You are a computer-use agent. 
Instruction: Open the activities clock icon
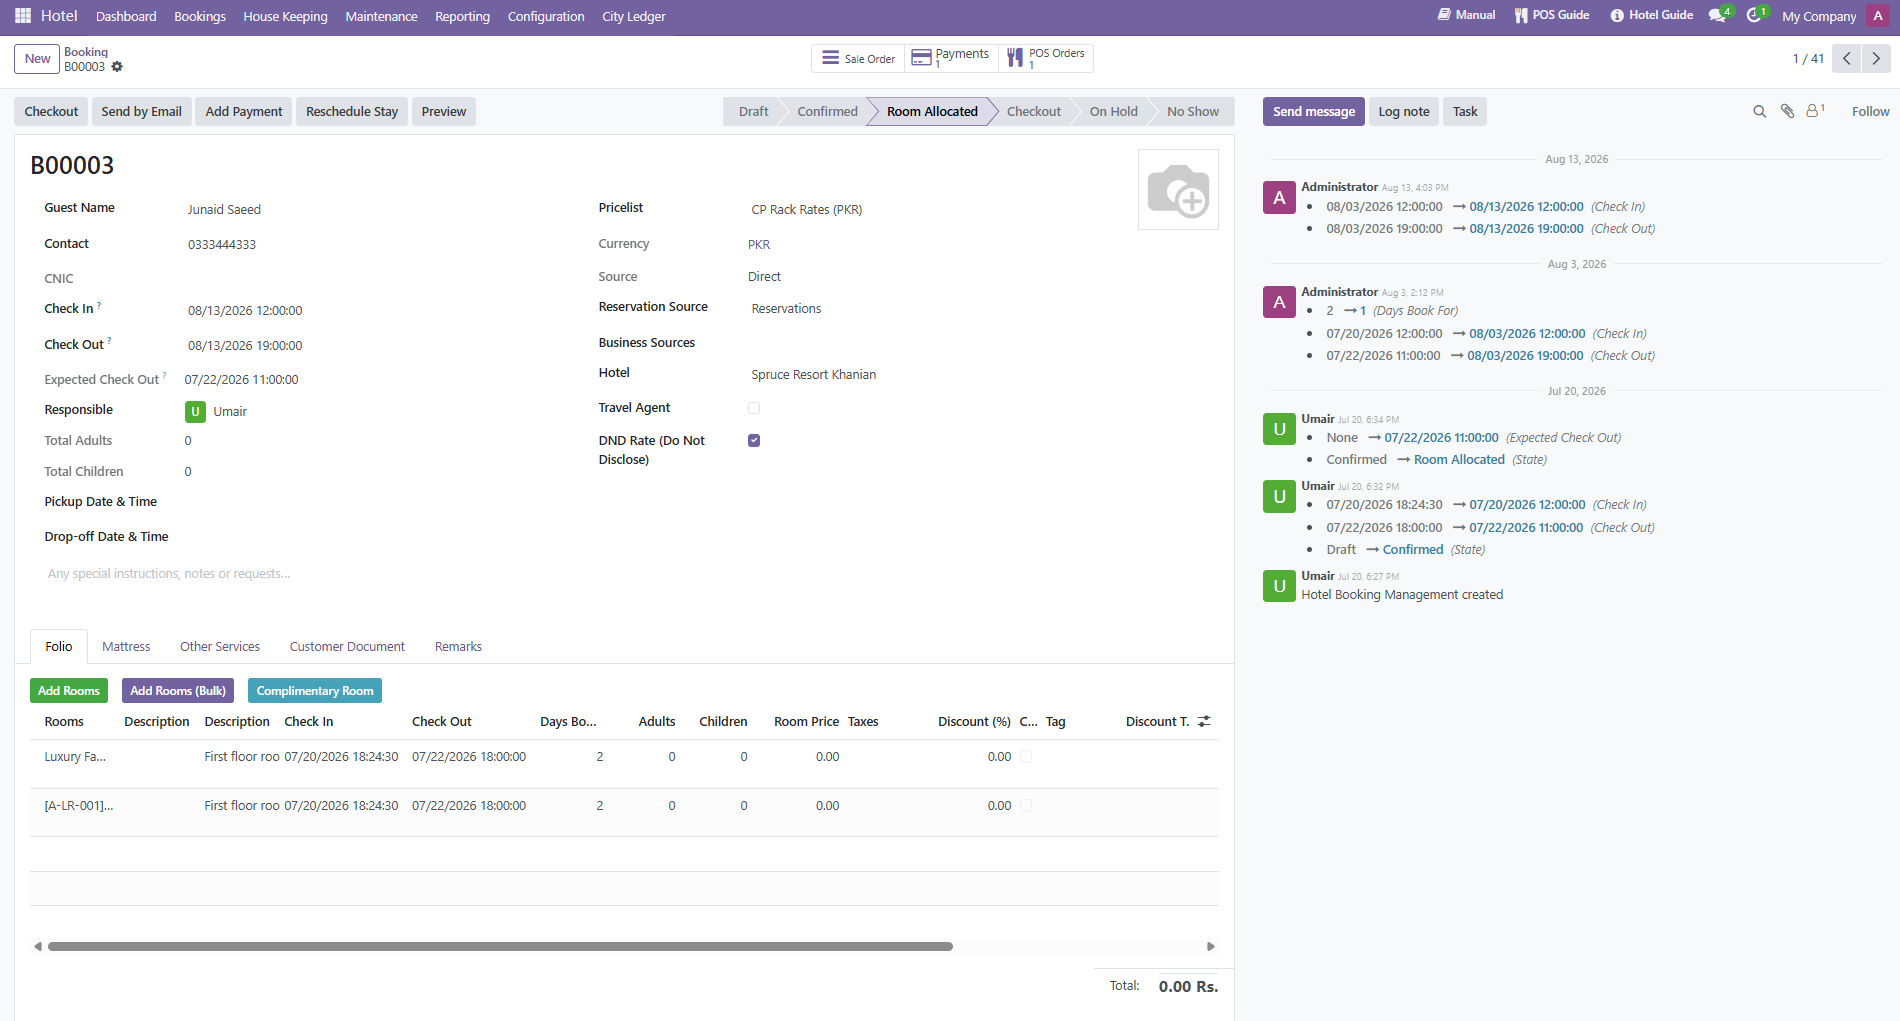point(1756,15)
